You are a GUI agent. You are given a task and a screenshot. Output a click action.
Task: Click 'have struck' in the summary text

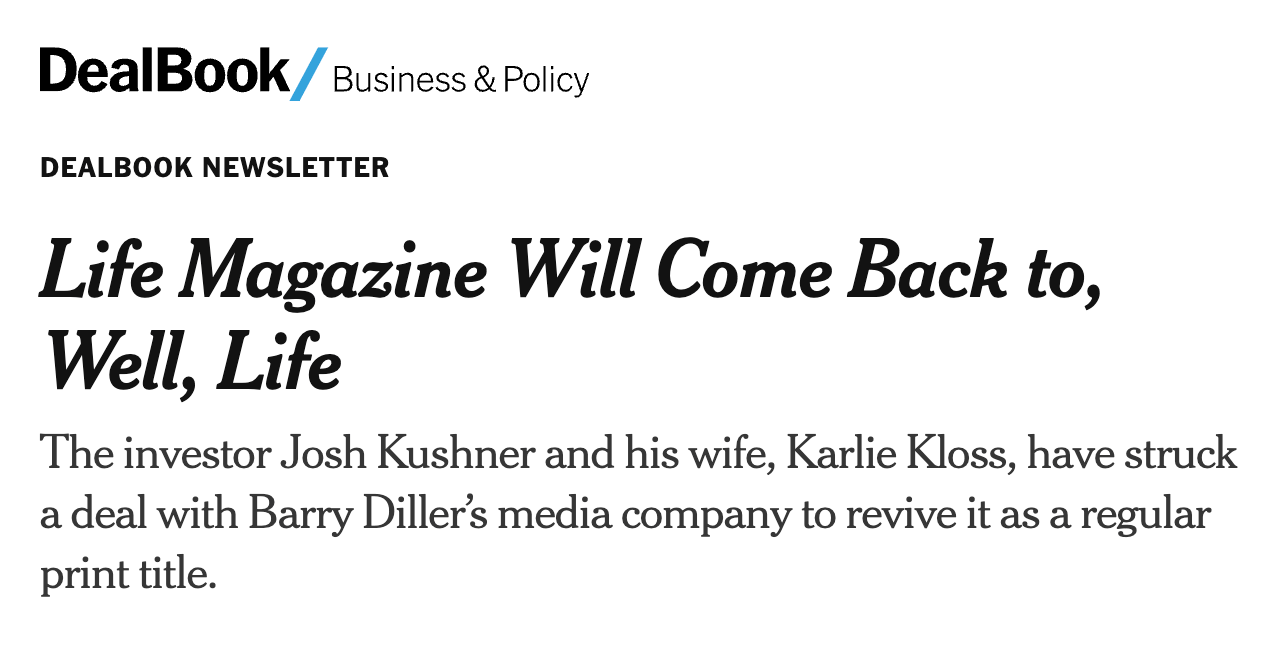pyautogui.click(x=1132, y=454)
